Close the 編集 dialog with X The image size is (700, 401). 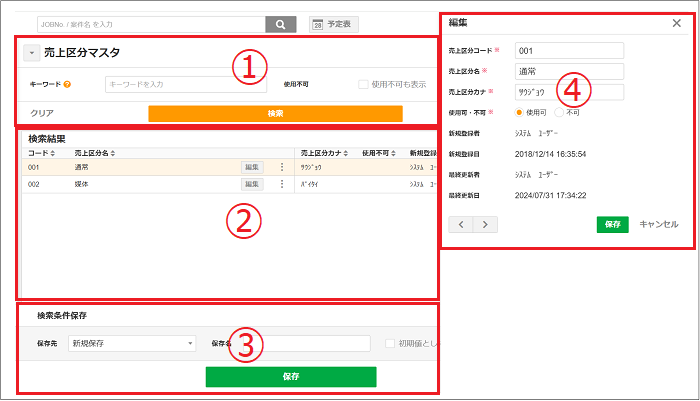[x=677, y=22]
